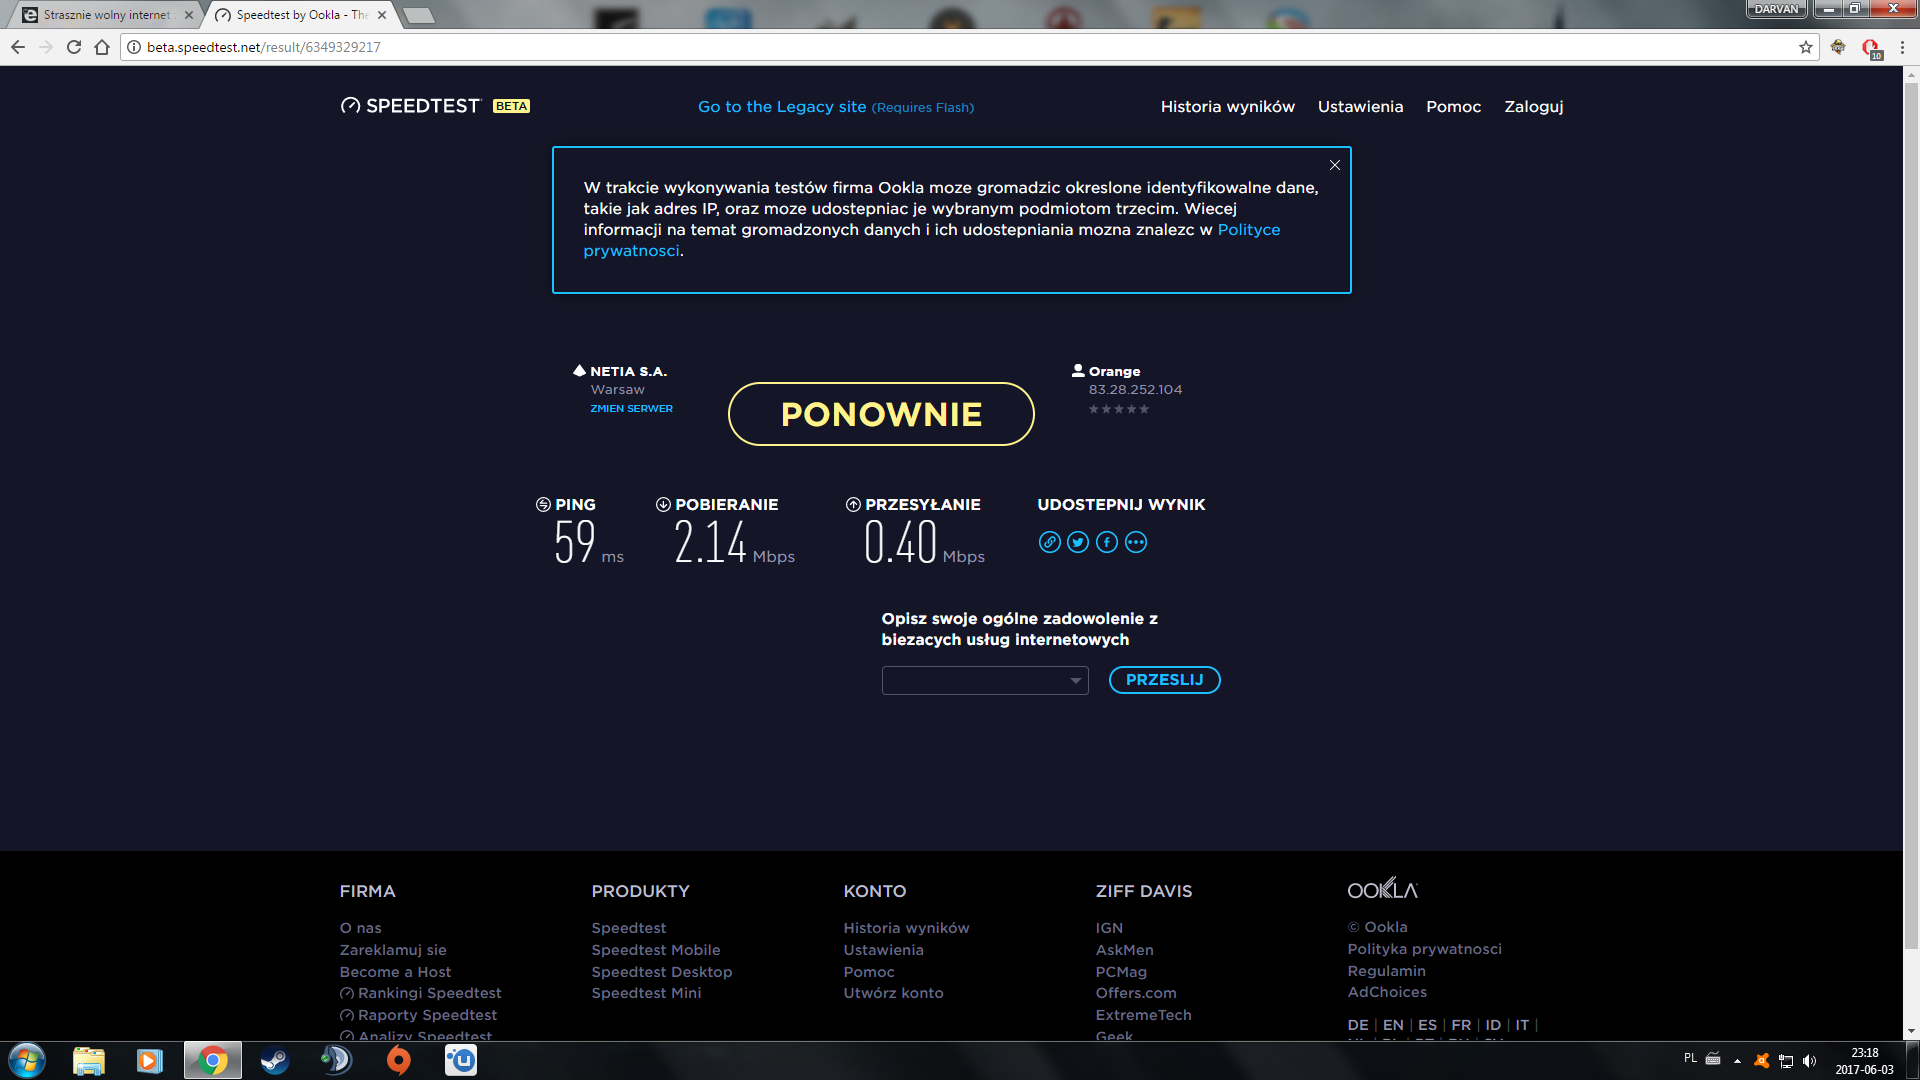Open 'Speedtest Desktop' footer link

(662, 972)
